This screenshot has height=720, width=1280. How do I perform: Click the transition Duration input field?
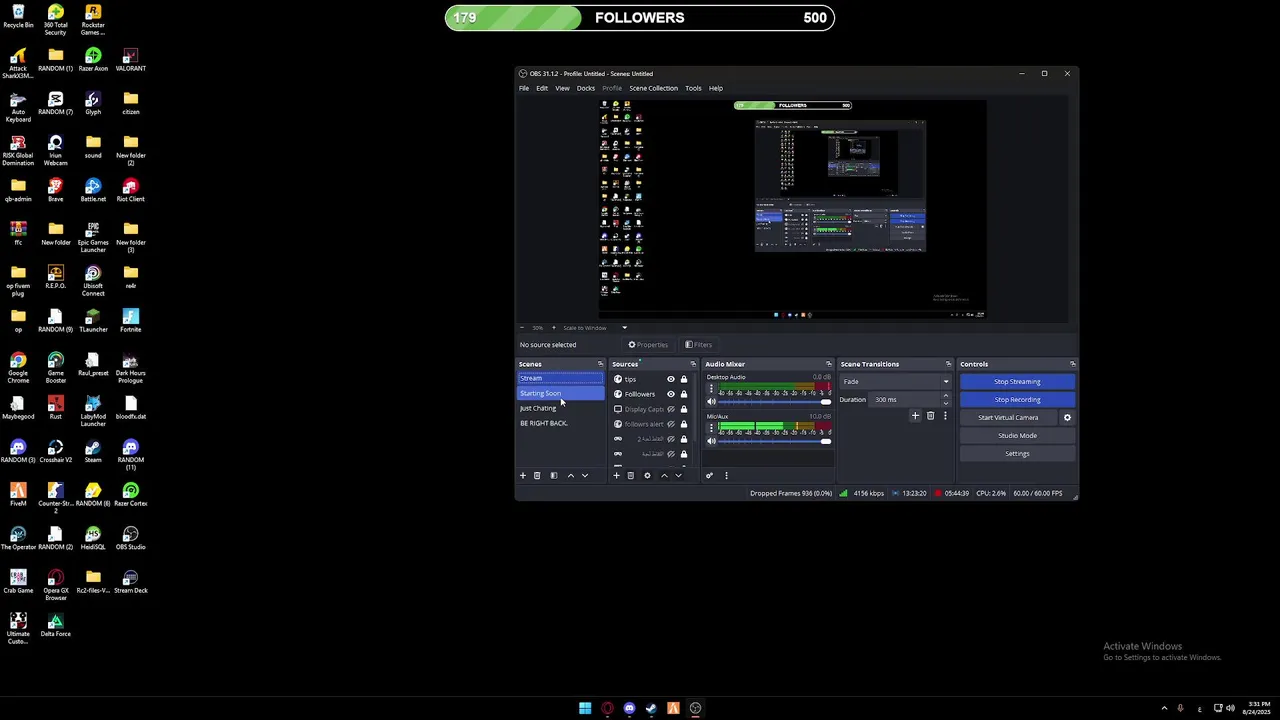[x=905, y=399]
